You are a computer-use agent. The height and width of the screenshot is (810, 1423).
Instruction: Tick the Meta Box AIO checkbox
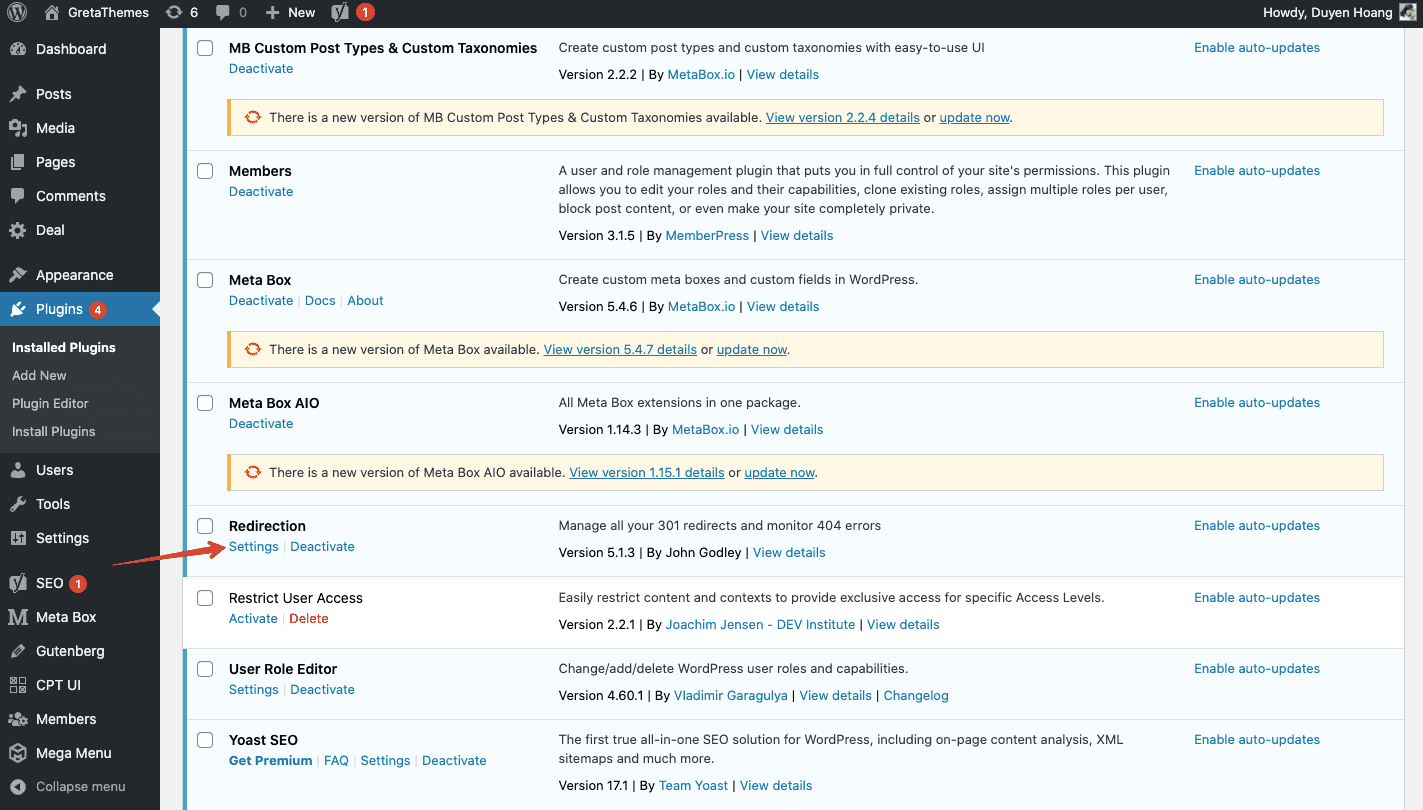pos(205,403)
